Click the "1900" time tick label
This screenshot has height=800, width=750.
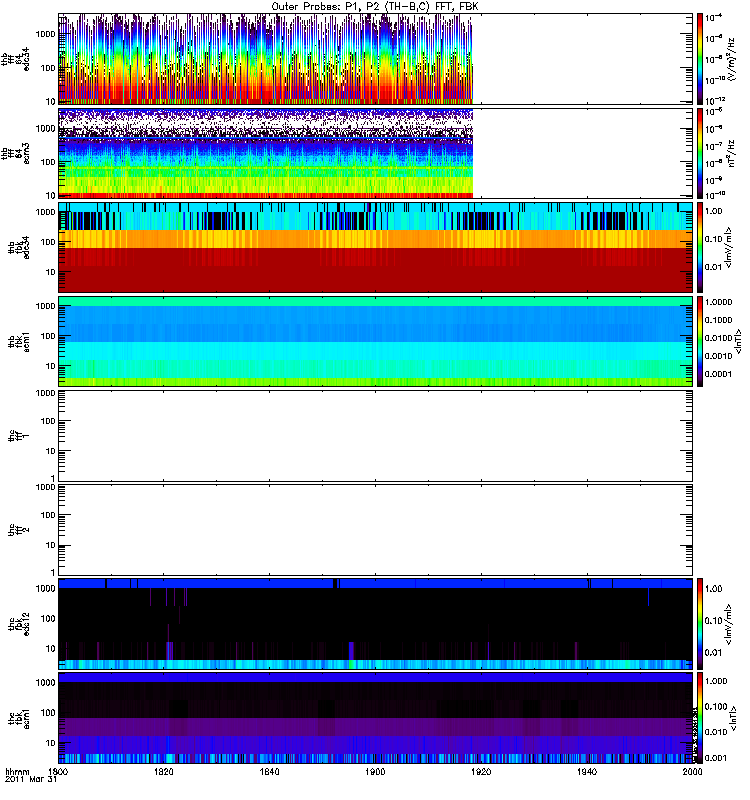(375, 772)
